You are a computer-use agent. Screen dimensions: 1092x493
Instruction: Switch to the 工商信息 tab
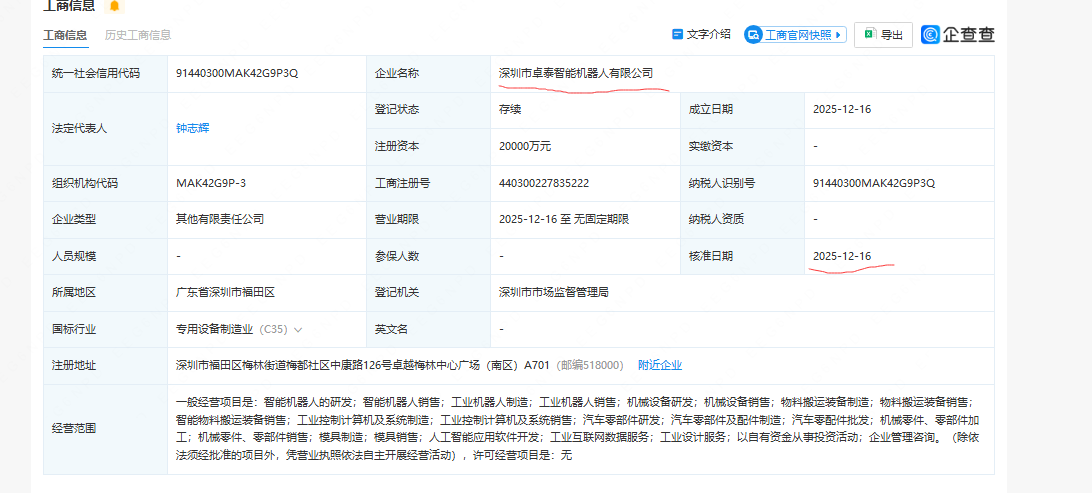tap(65, 35)
